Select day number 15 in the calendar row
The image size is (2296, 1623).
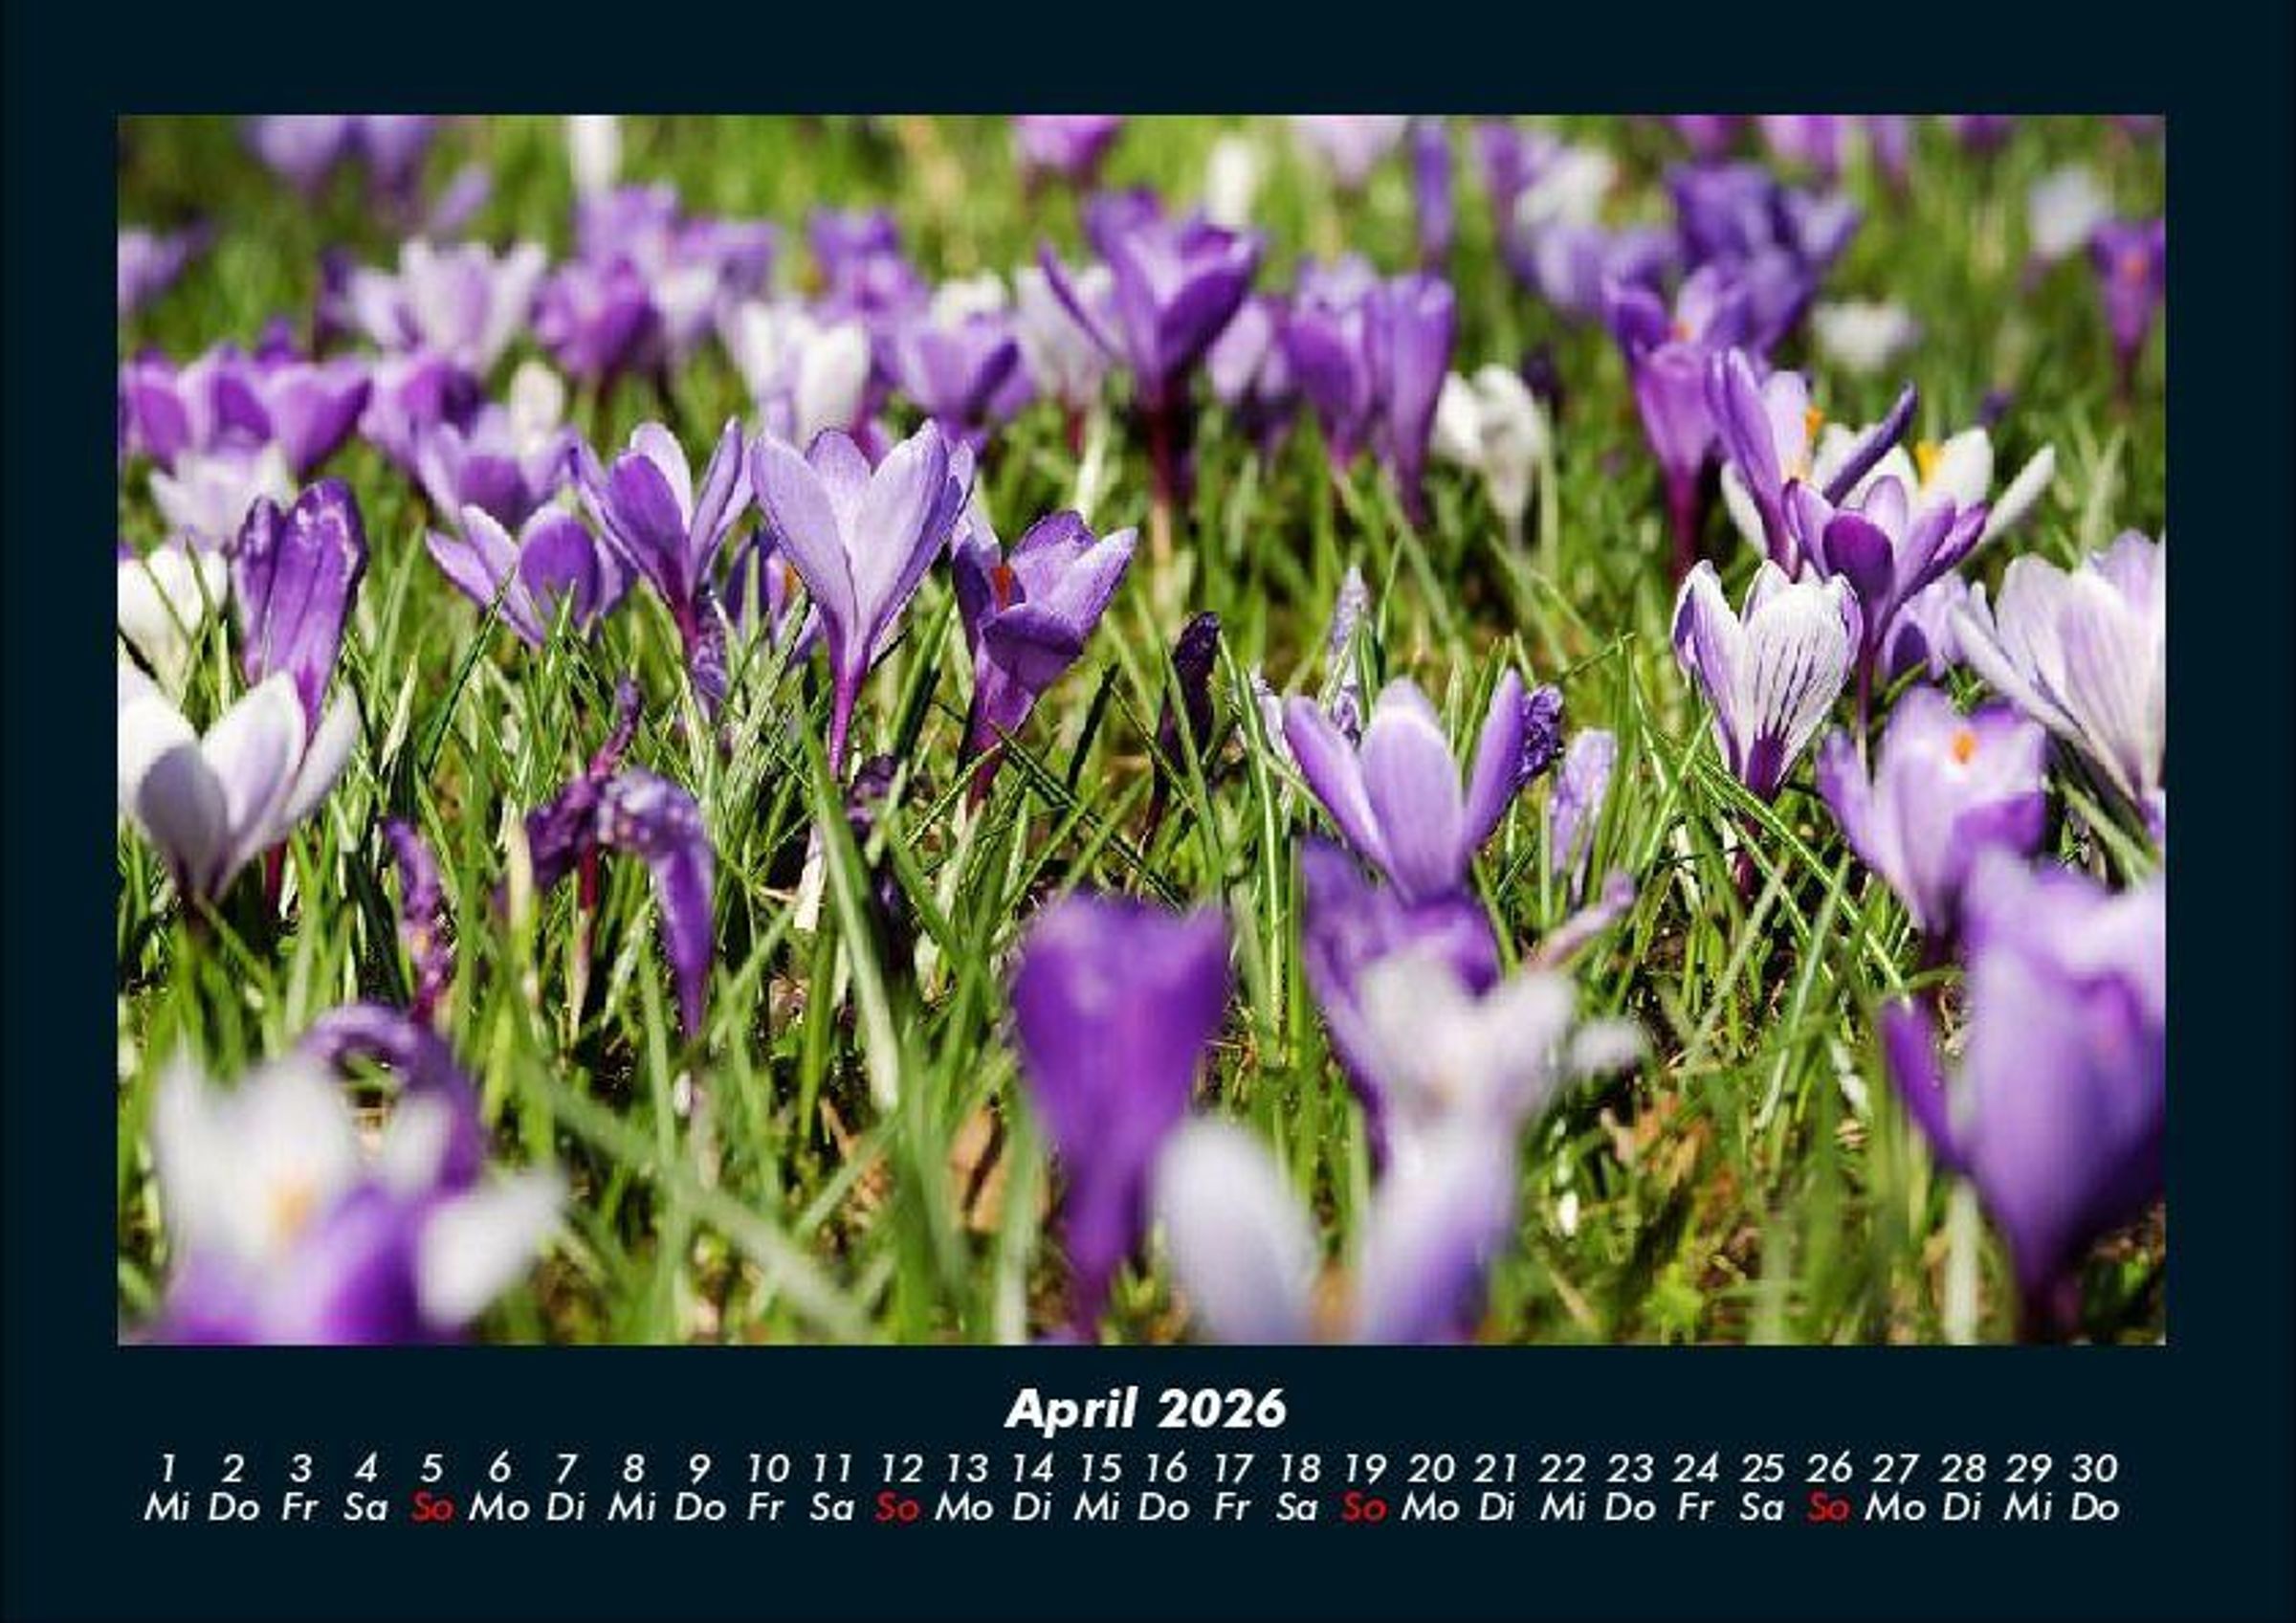pyautogui.click(x=1099, y=1468)
